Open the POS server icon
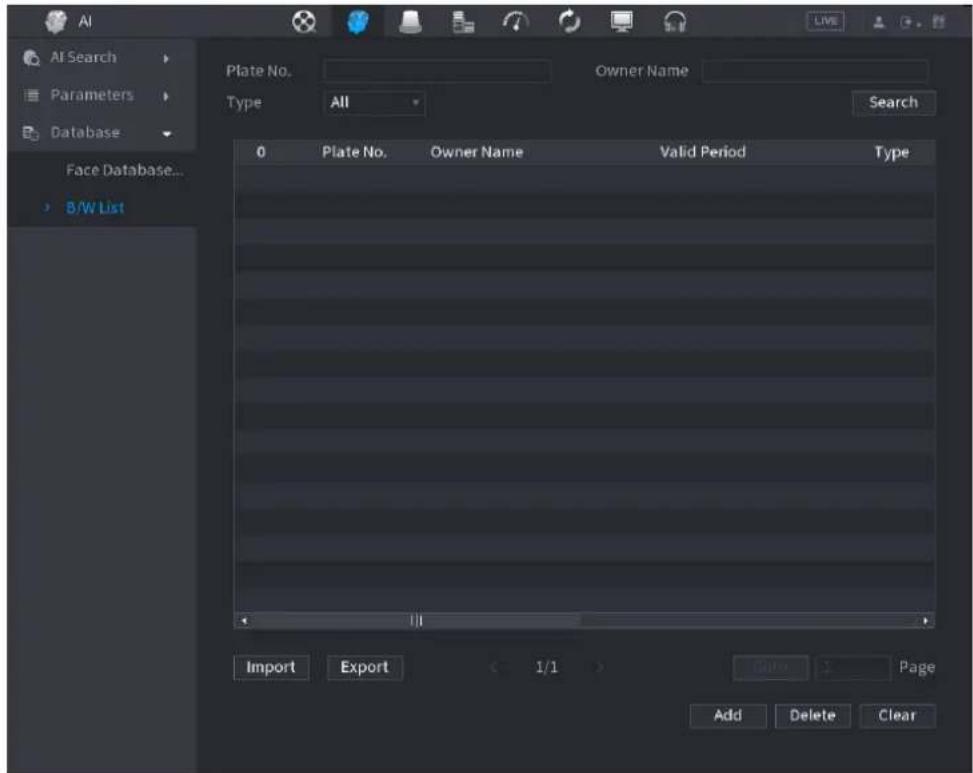This screenshot has width=973, height=773. point(463,22)
